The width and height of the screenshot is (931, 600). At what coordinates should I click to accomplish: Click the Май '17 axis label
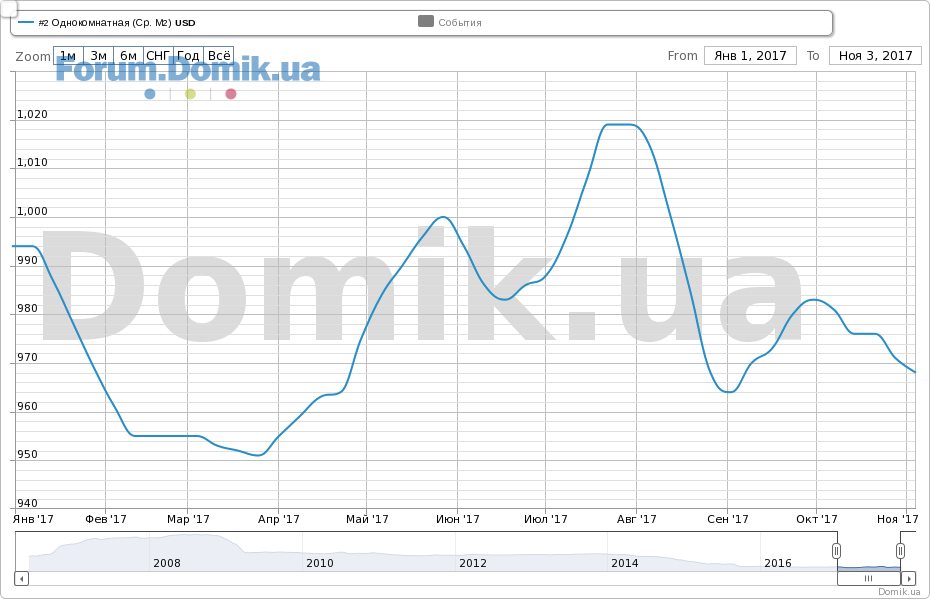pyautogui.click(x=367, y=519)
